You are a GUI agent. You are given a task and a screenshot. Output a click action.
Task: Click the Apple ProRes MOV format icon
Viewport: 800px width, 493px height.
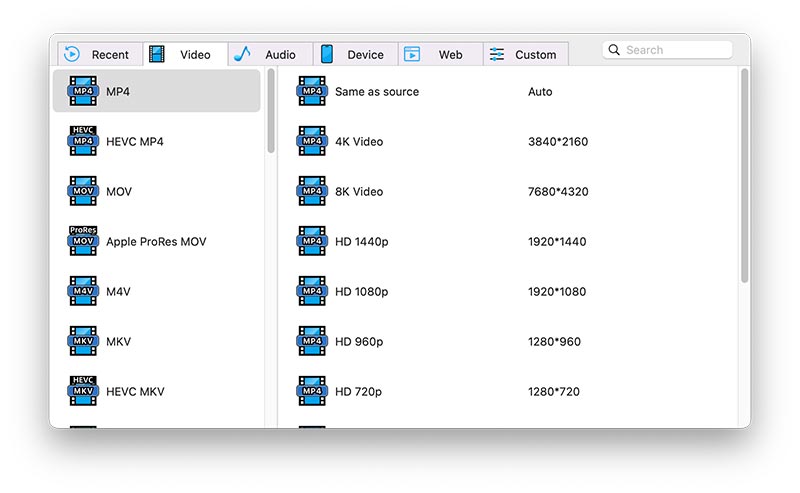click(x=83, y=240)
